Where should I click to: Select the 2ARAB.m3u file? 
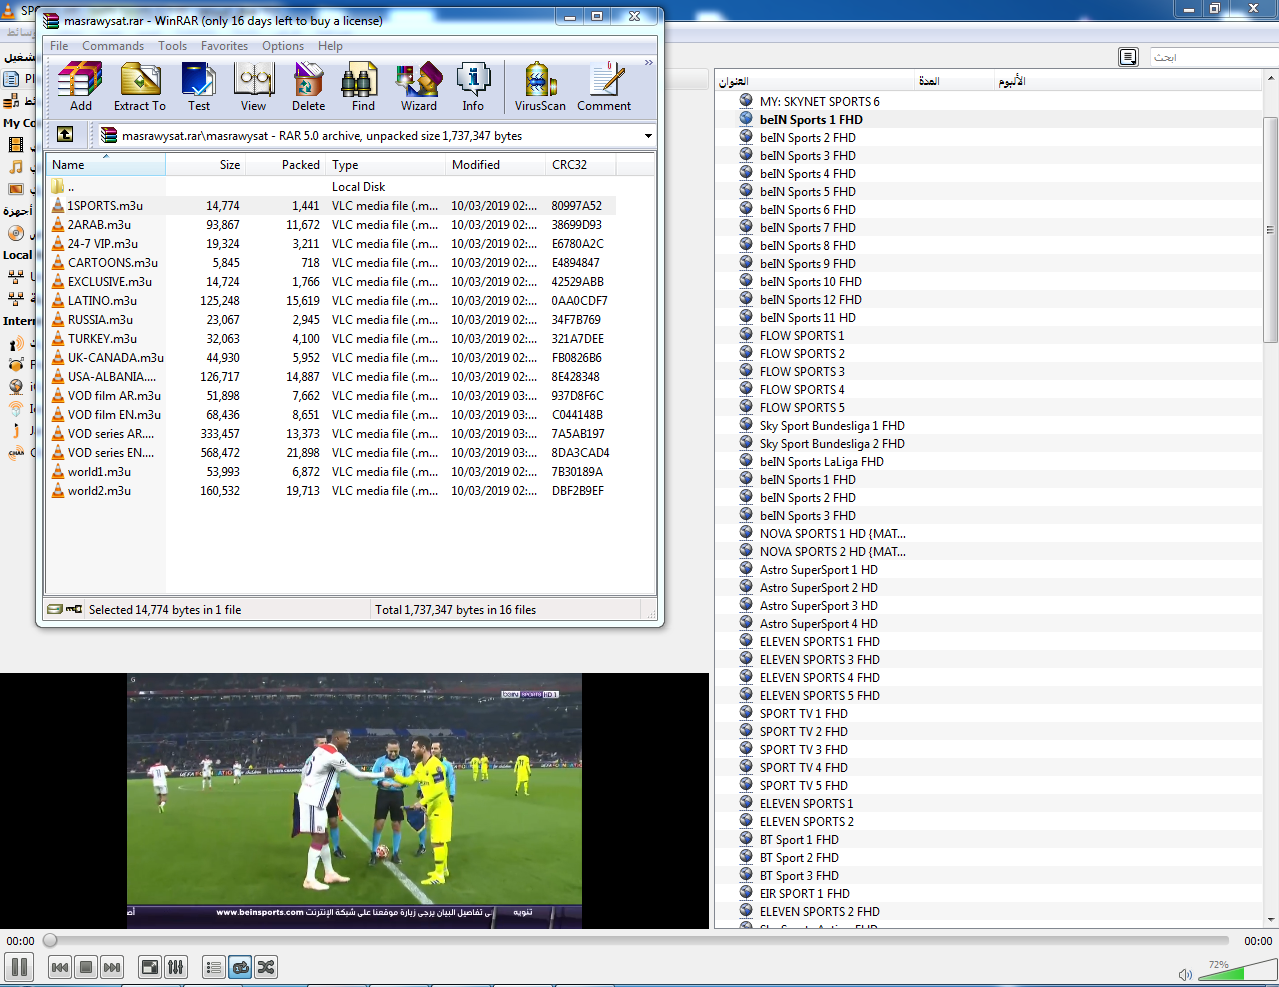[x=99, y=225]
